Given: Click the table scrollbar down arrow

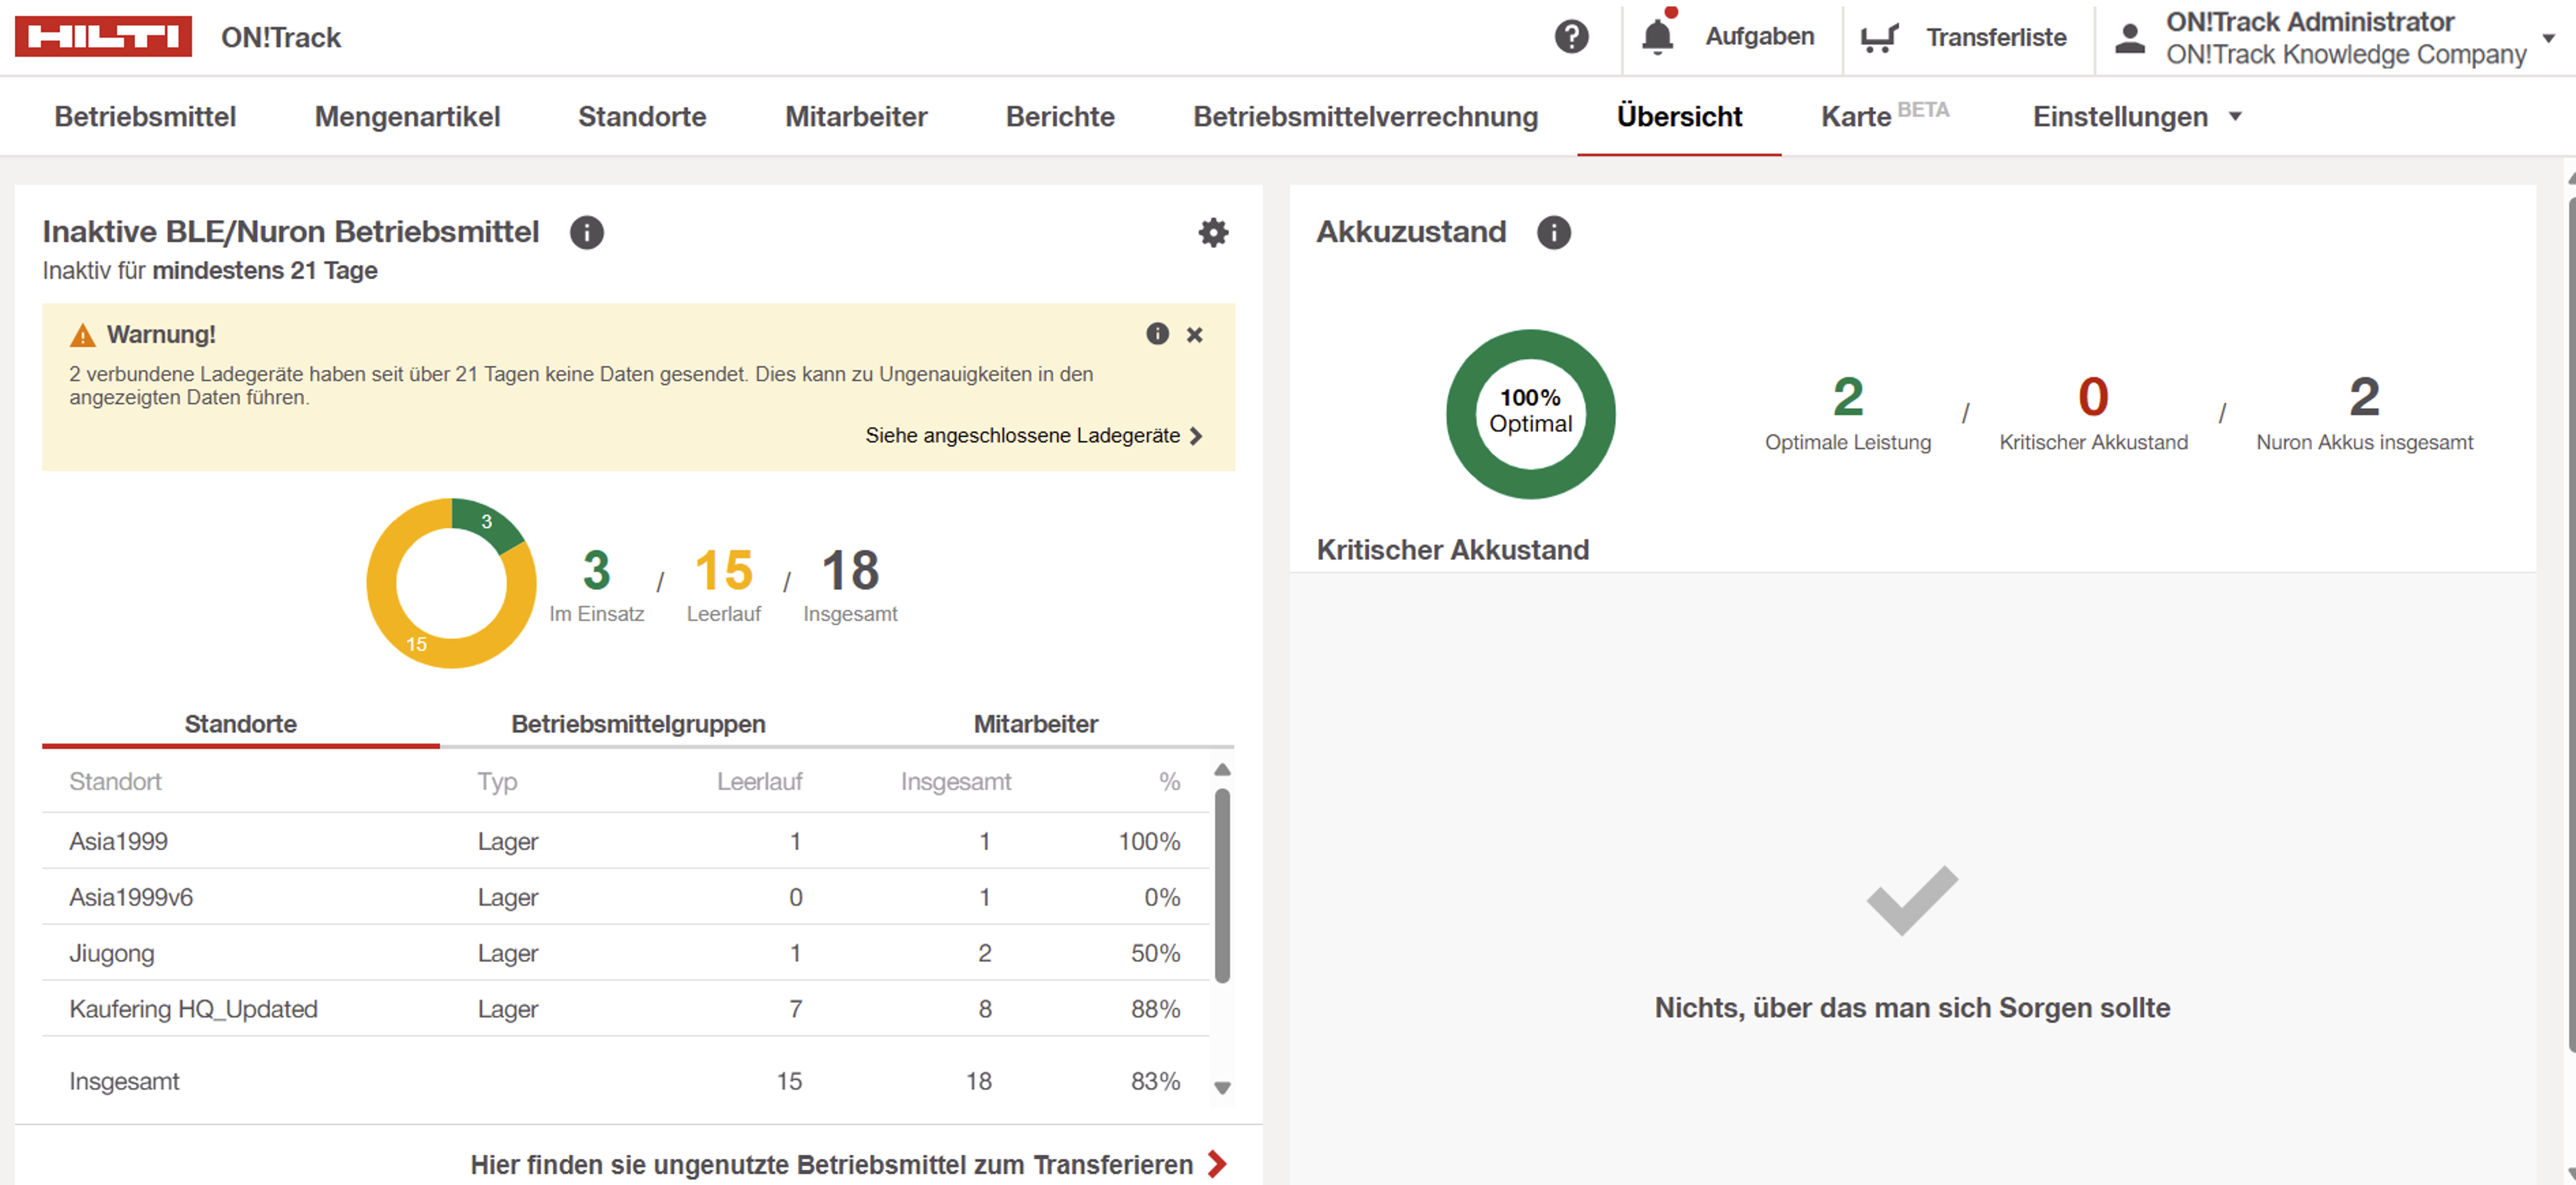Looking at the screenshot, I should point(1222,1088).
